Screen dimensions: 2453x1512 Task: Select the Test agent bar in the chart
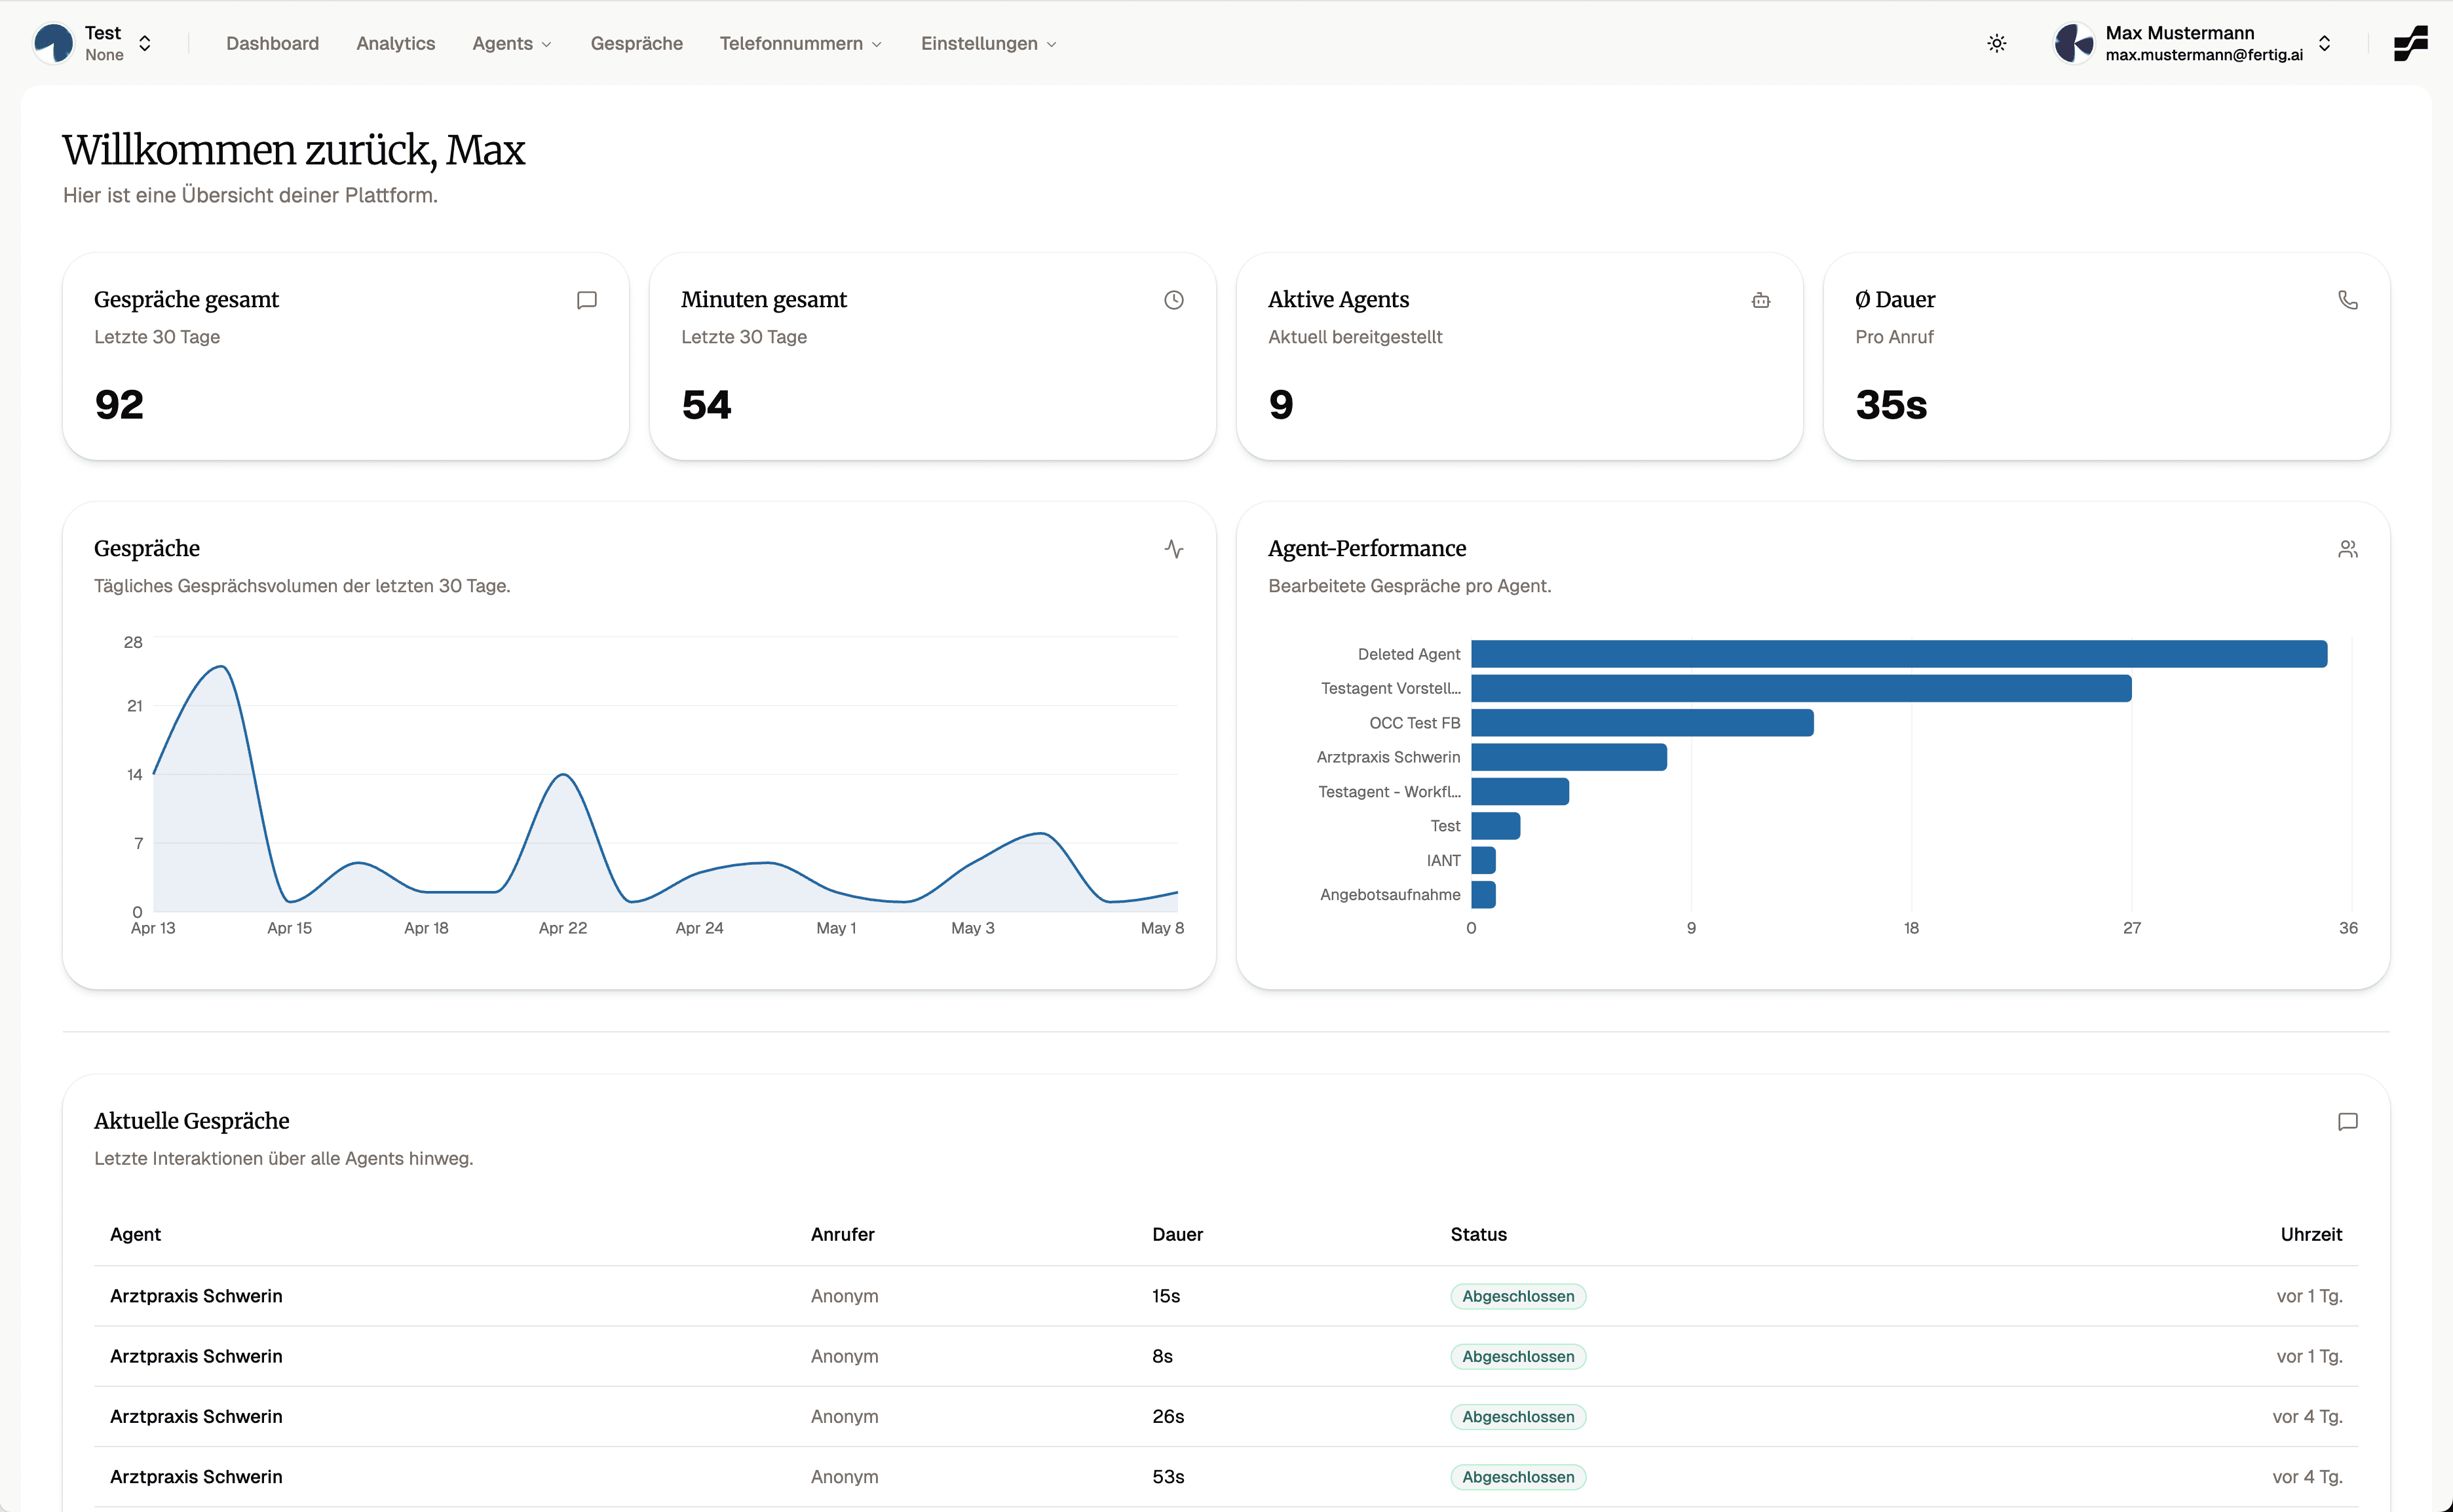coord(1496,826)
